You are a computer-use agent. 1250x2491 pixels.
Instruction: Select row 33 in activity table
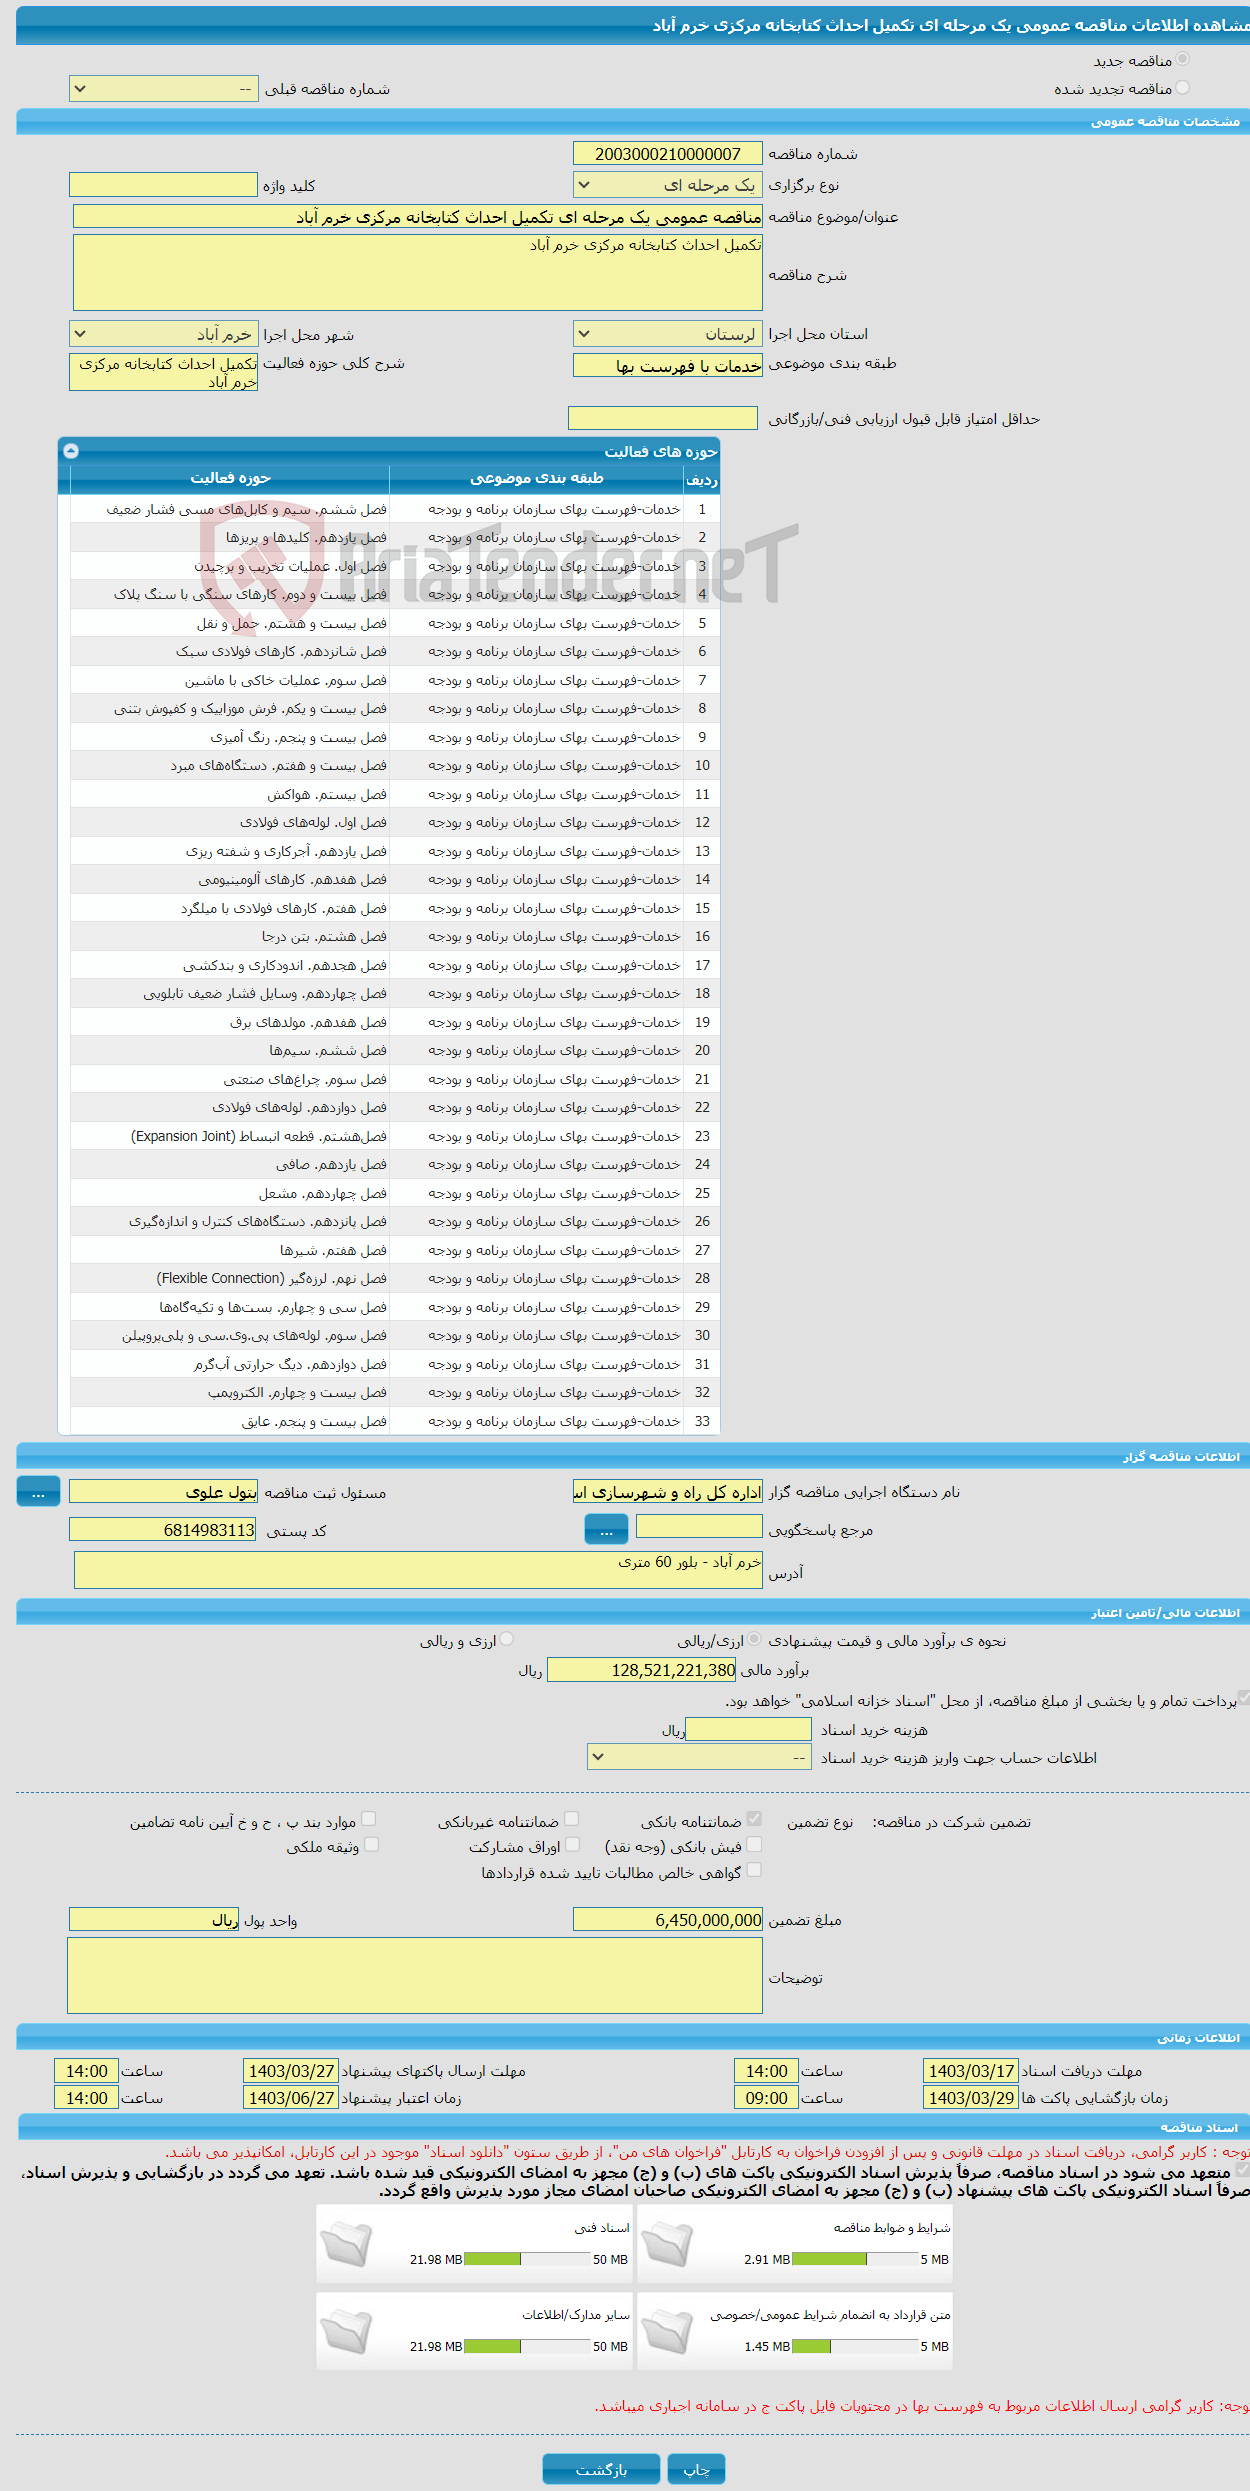pos(395,1421)
